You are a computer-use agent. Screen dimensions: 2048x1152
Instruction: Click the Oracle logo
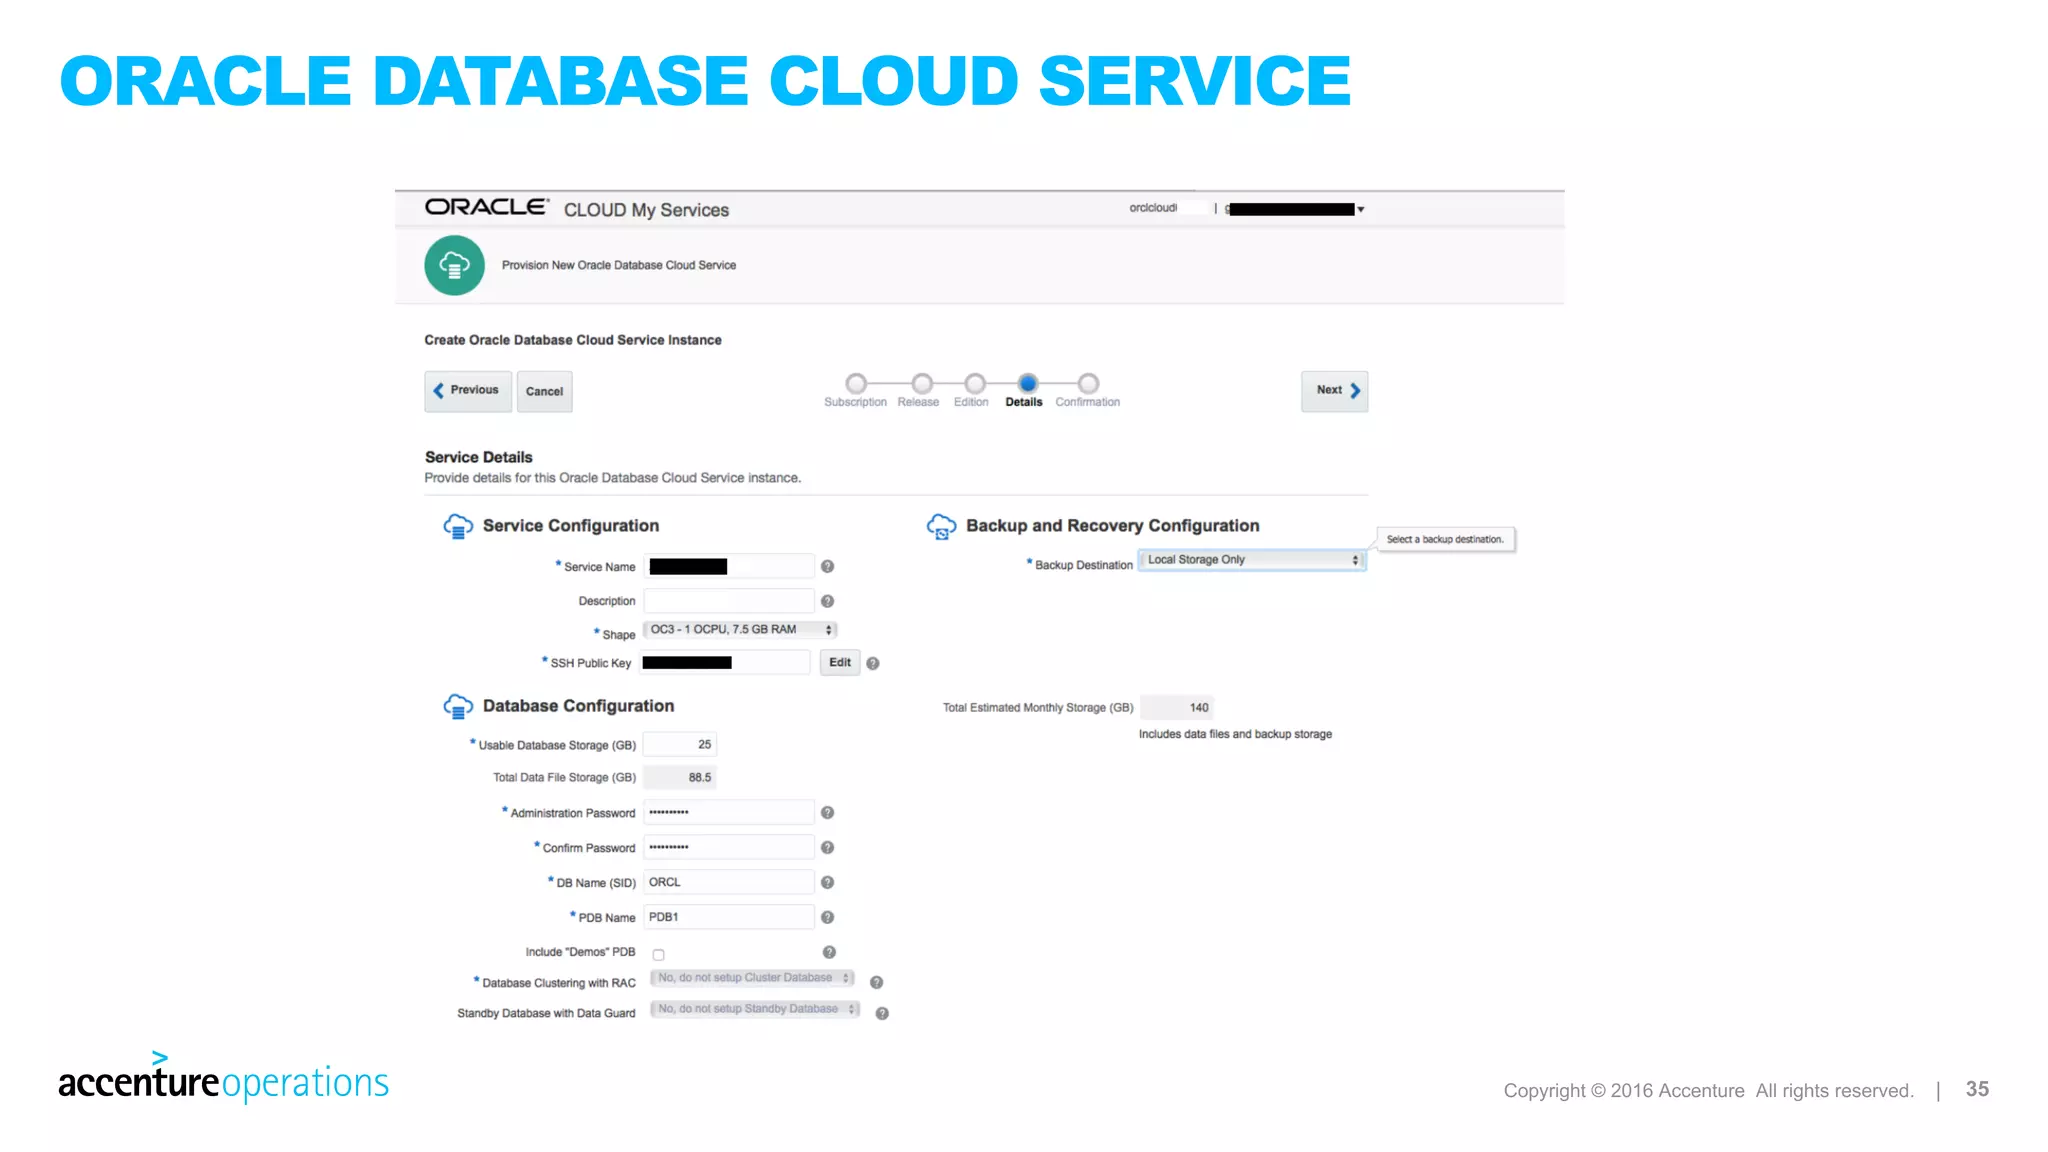pos(487,207)
